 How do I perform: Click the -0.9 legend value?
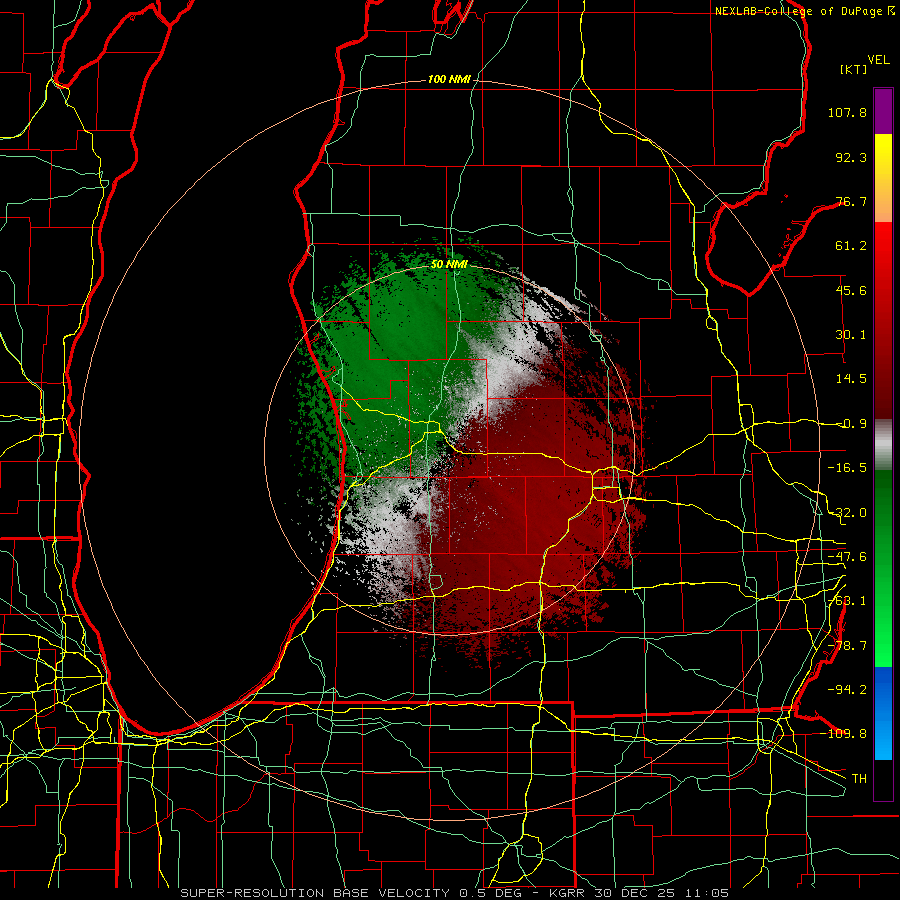851,424
